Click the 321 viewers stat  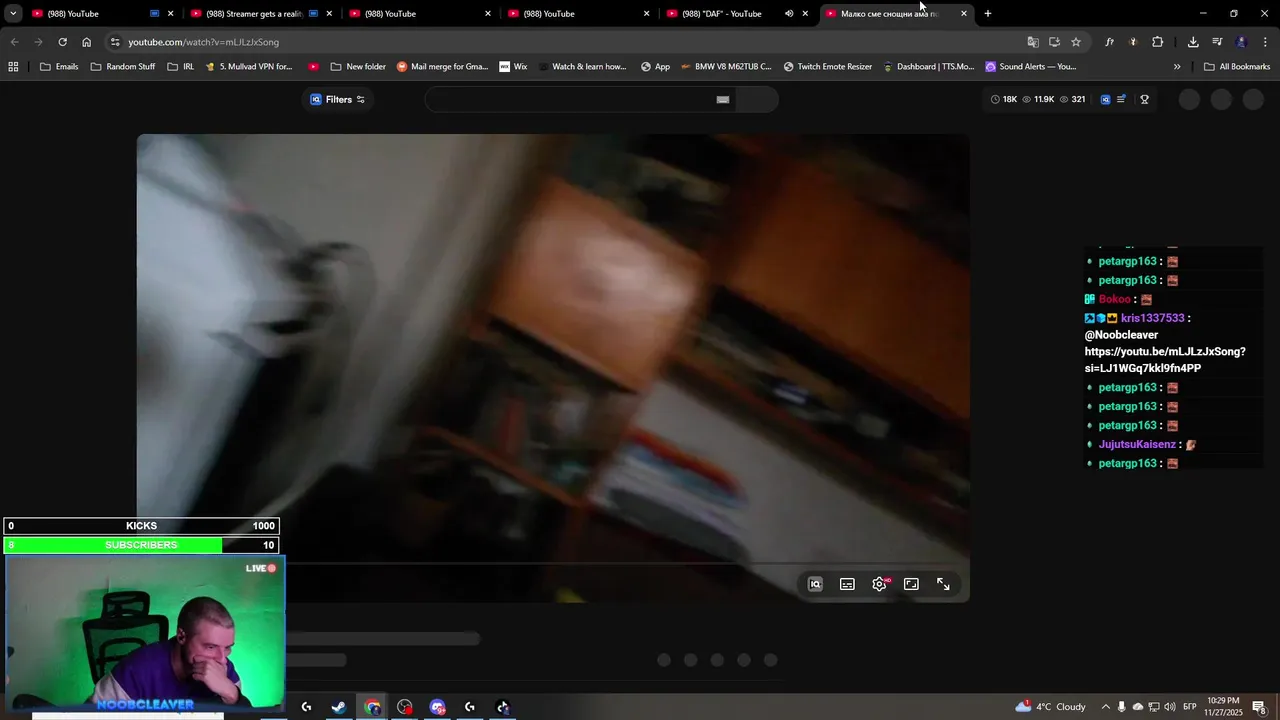click(1072, 99)
